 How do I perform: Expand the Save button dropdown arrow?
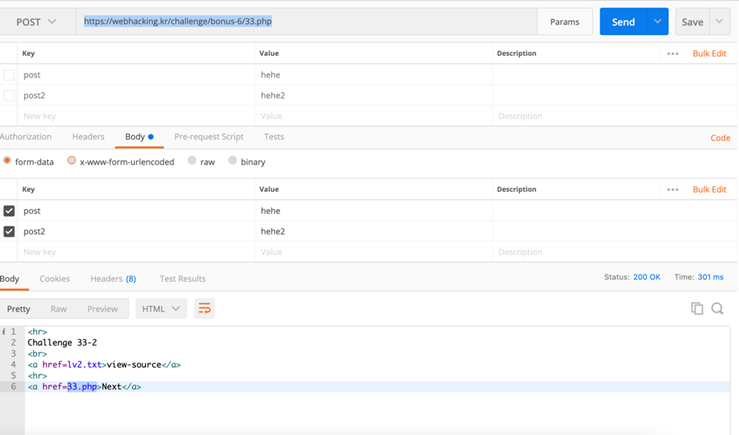pos(719,22)
